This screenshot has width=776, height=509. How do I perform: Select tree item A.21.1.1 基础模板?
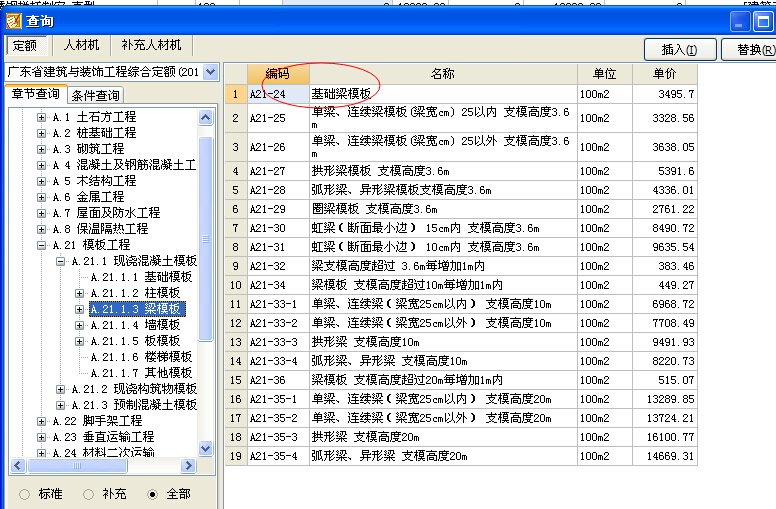click(141, 277)
